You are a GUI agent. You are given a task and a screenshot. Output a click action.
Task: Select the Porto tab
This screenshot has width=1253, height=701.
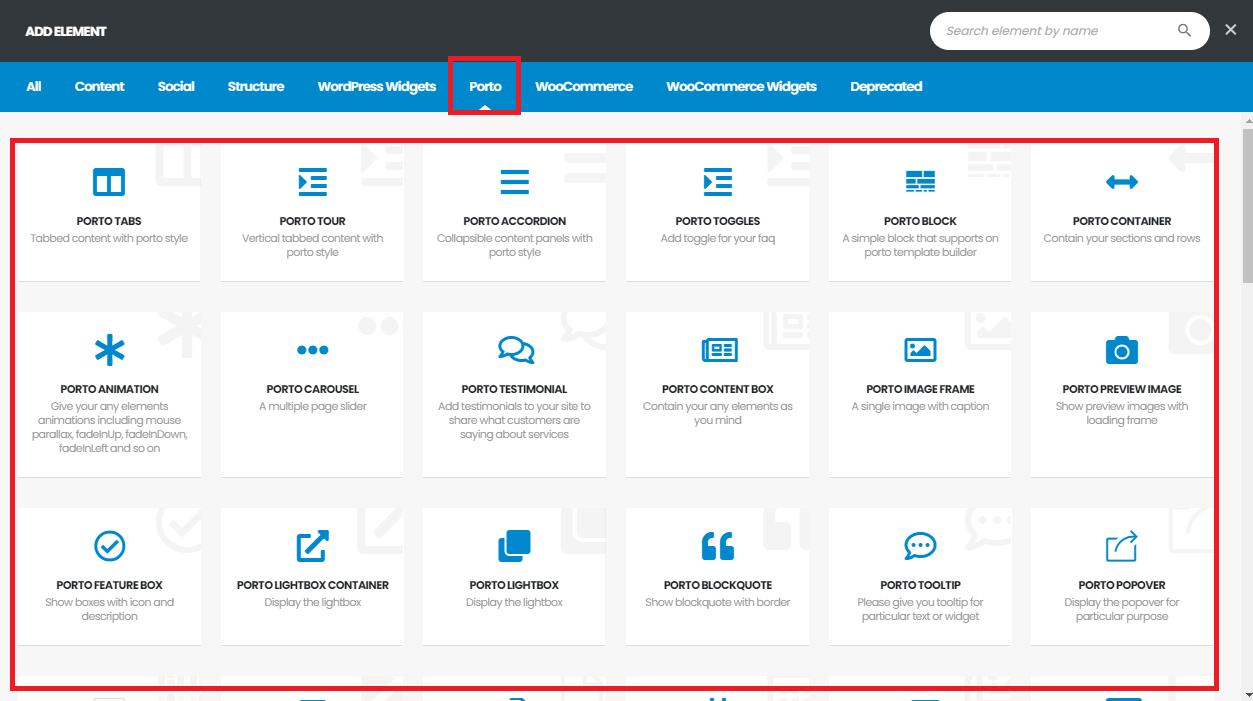[x=485, y=86]
